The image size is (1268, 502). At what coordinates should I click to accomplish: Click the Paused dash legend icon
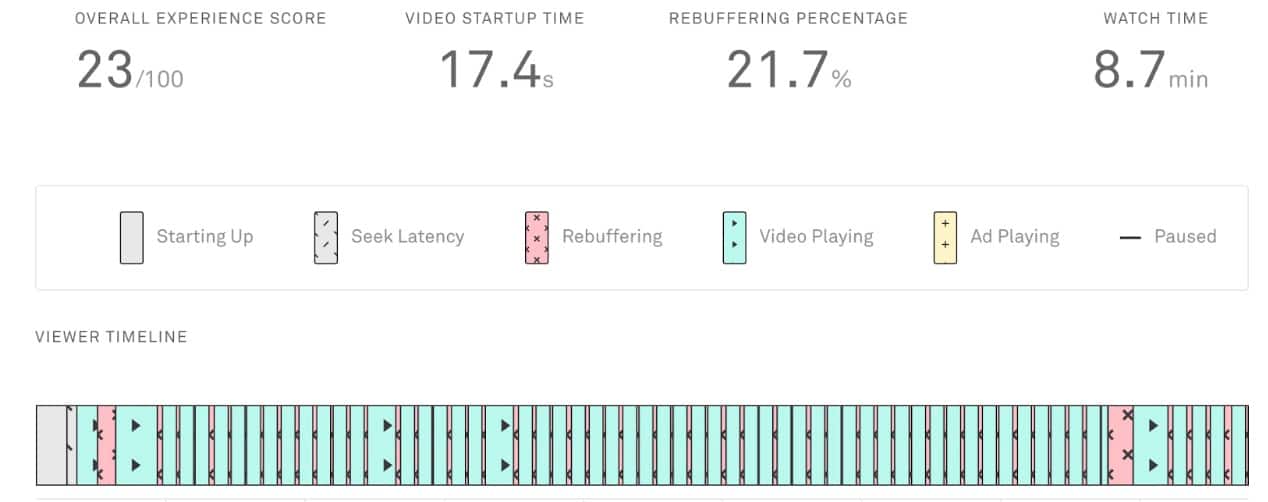pyautogui.click(x=1130, y=238)
